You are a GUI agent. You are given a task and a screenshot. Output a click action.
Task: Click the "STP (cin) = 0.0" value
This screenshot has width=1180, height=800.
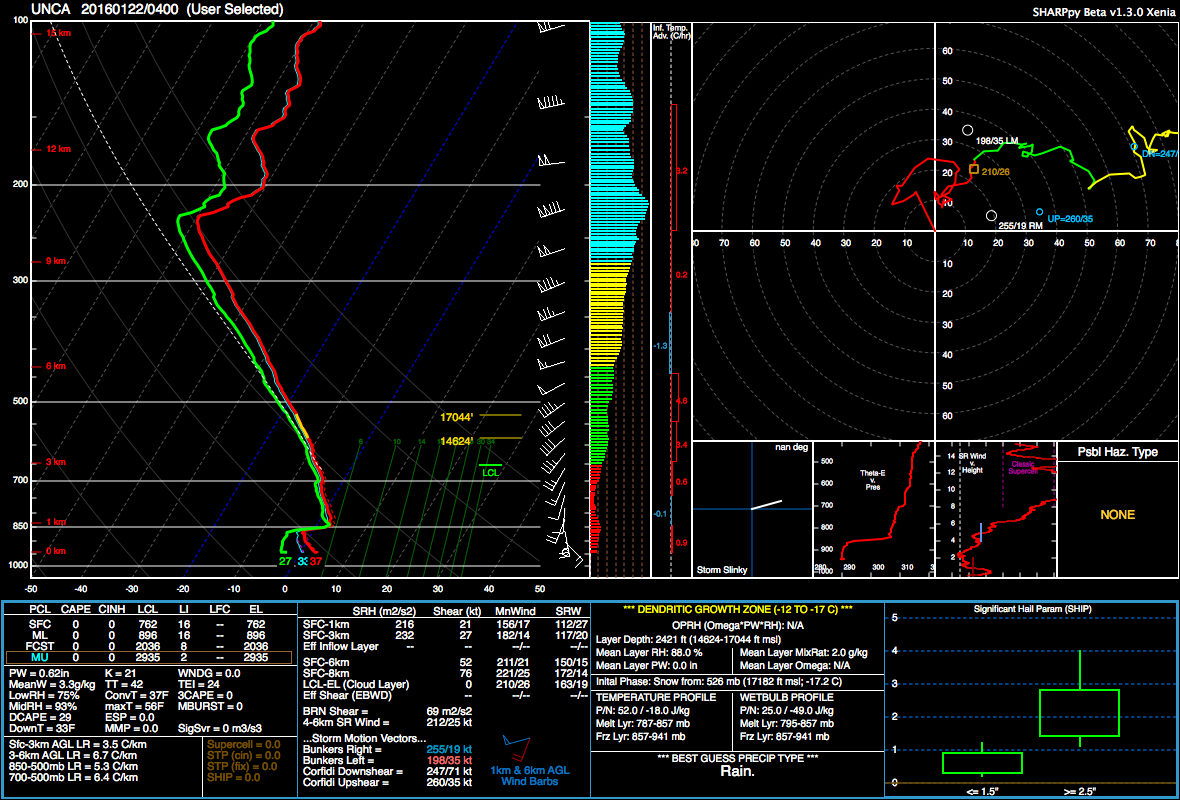pos(244,756)
